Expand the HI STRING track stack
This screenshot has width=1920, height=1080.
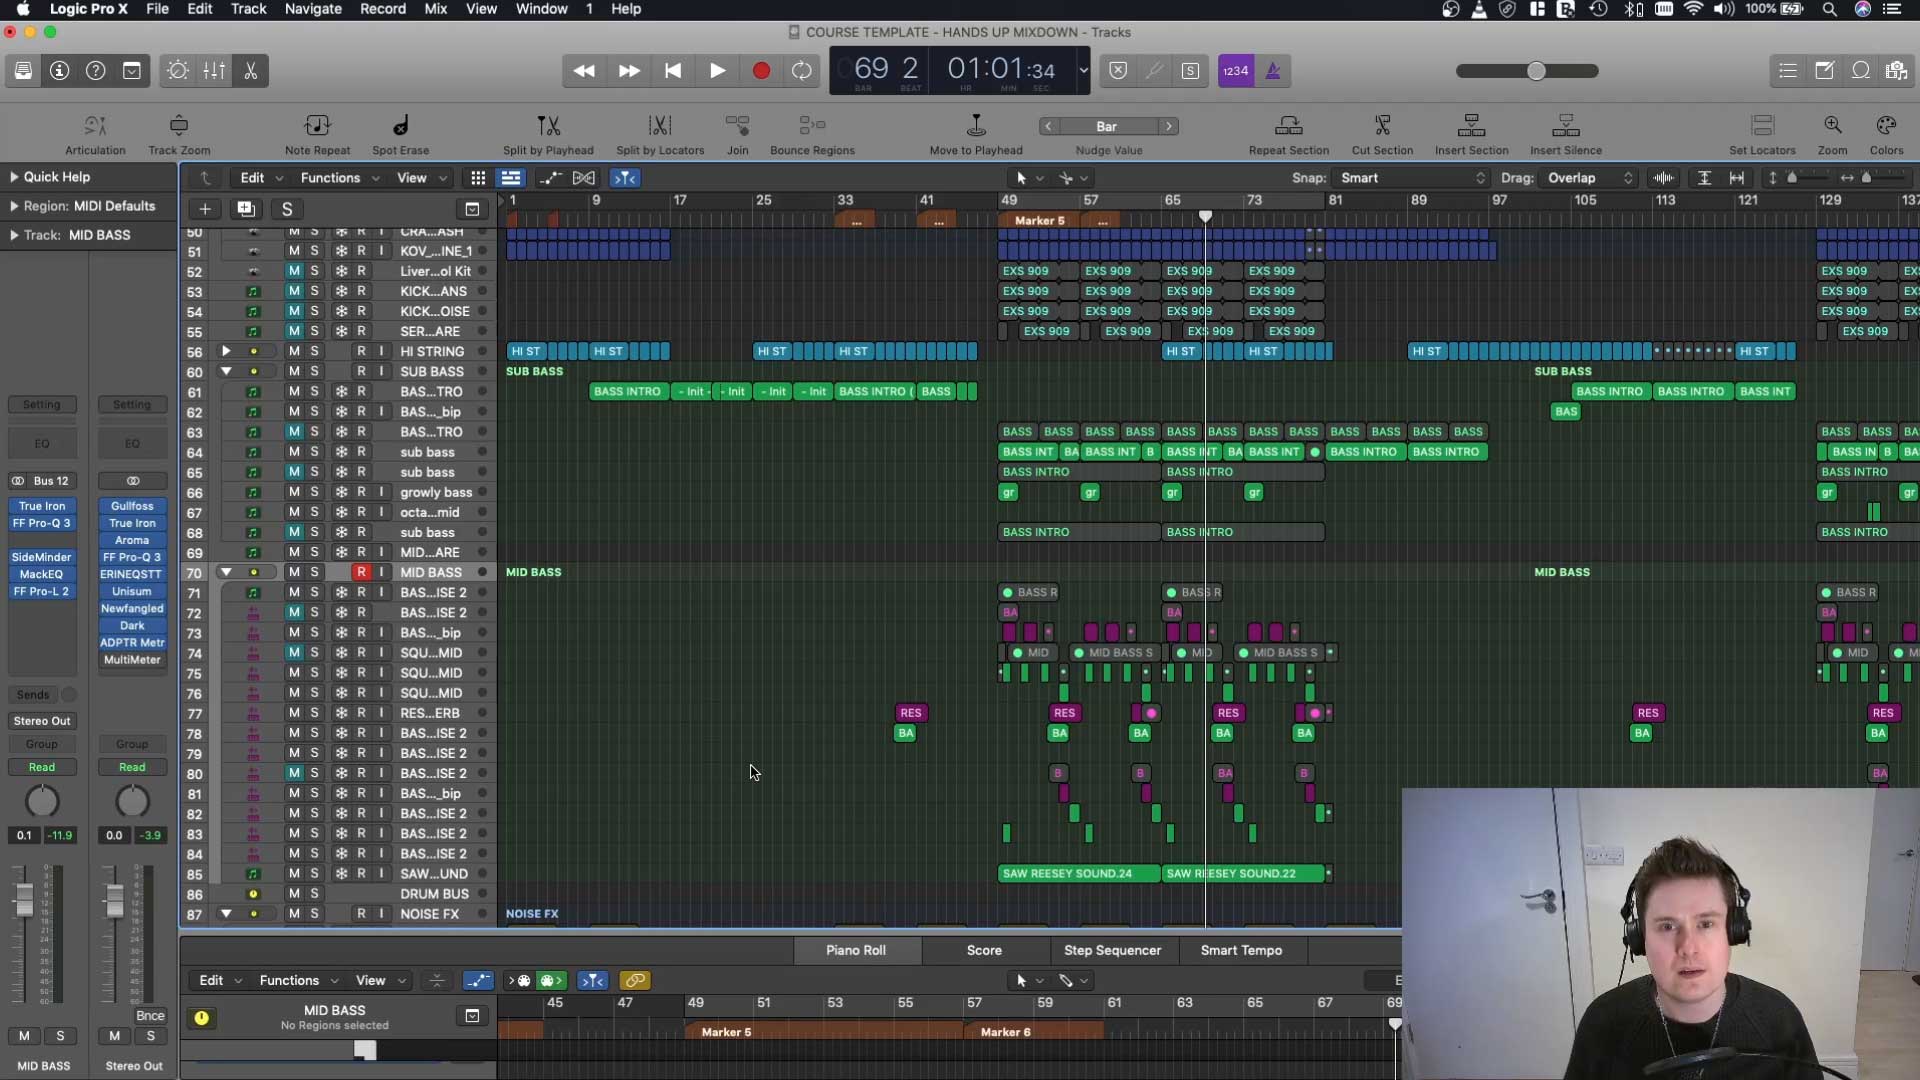[226, 351]
